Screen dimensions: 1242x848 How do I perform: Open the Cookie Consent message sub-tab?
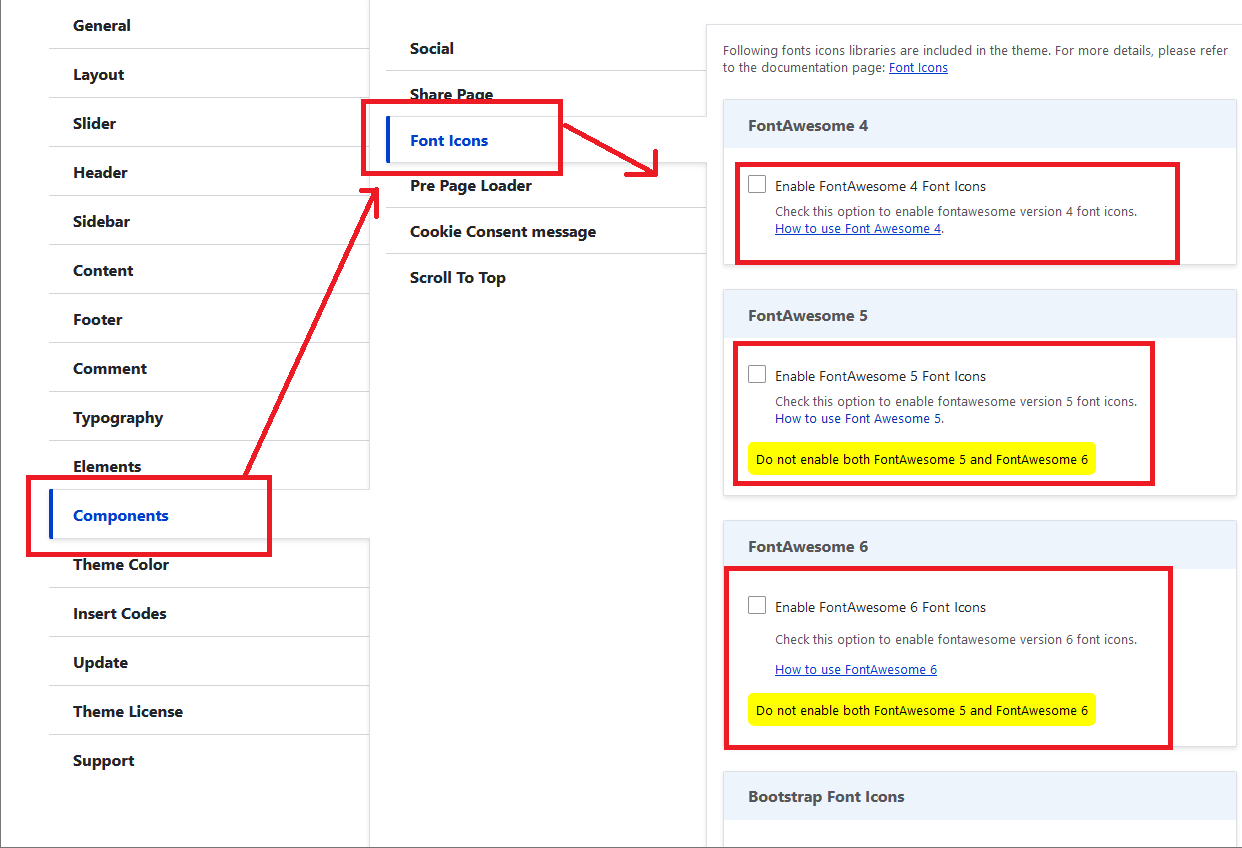pos(503,232)
